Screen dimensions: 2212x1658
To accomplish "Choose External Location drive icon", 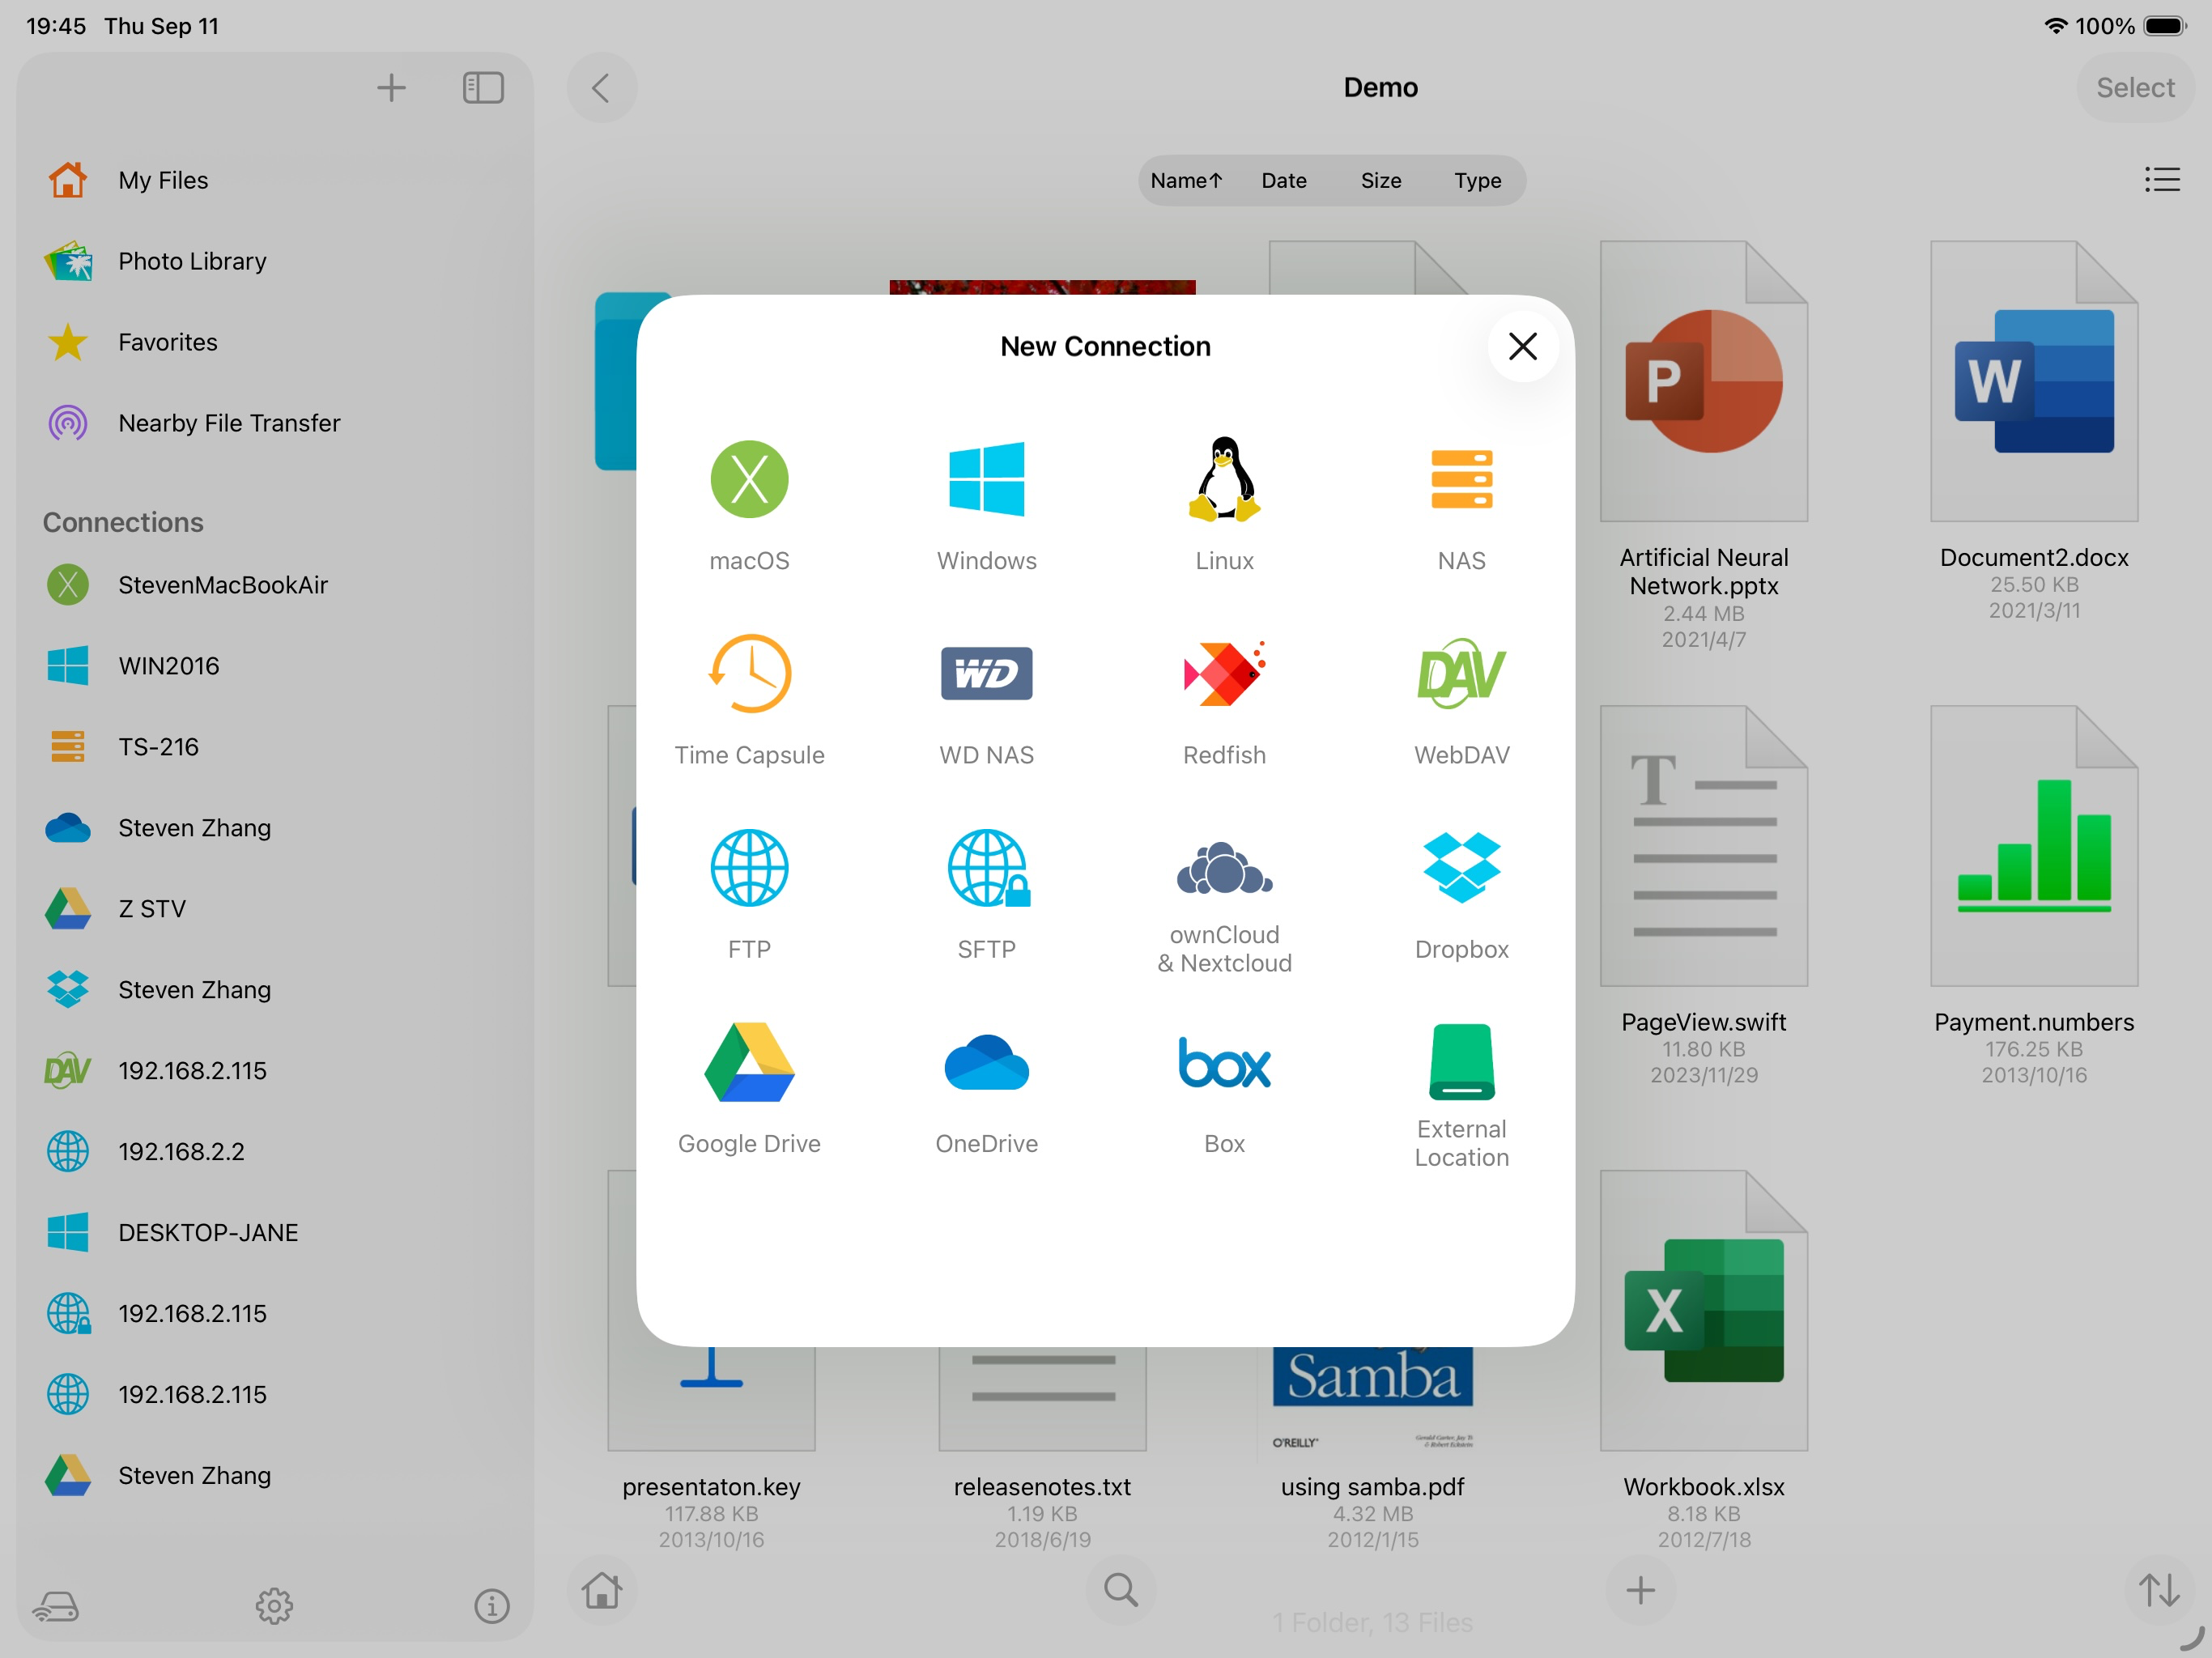I will click(x=1461, y=1062).
